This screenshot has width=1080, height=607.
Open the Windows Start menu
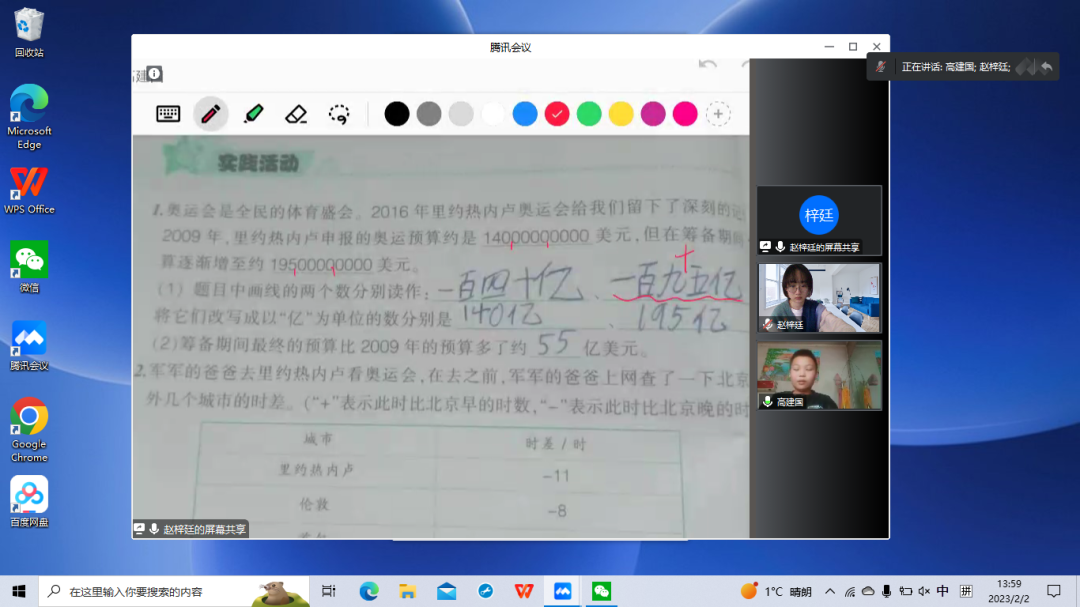click(x=18, y=591)
